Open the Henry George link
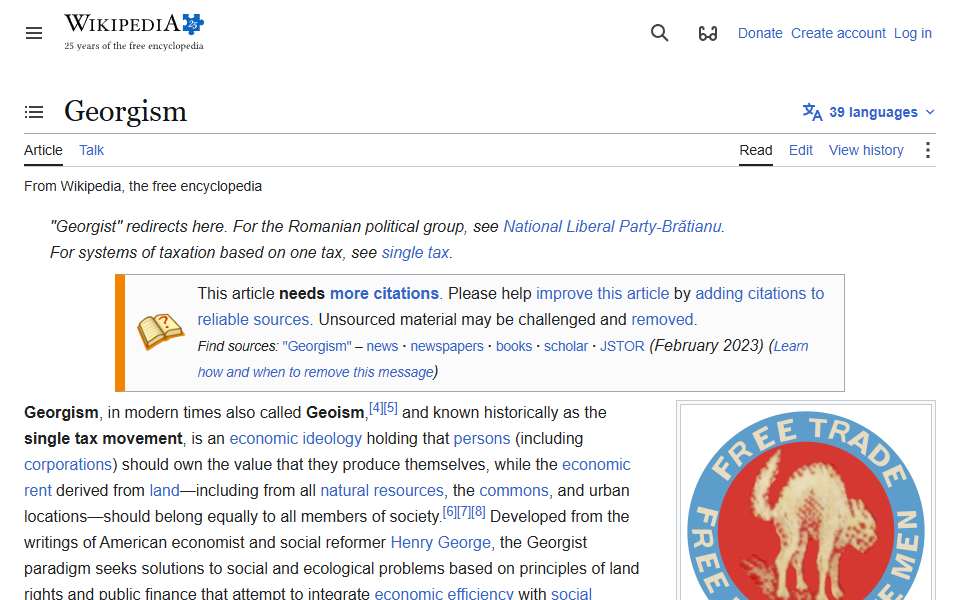960x600 pixels. coord(440,542)
